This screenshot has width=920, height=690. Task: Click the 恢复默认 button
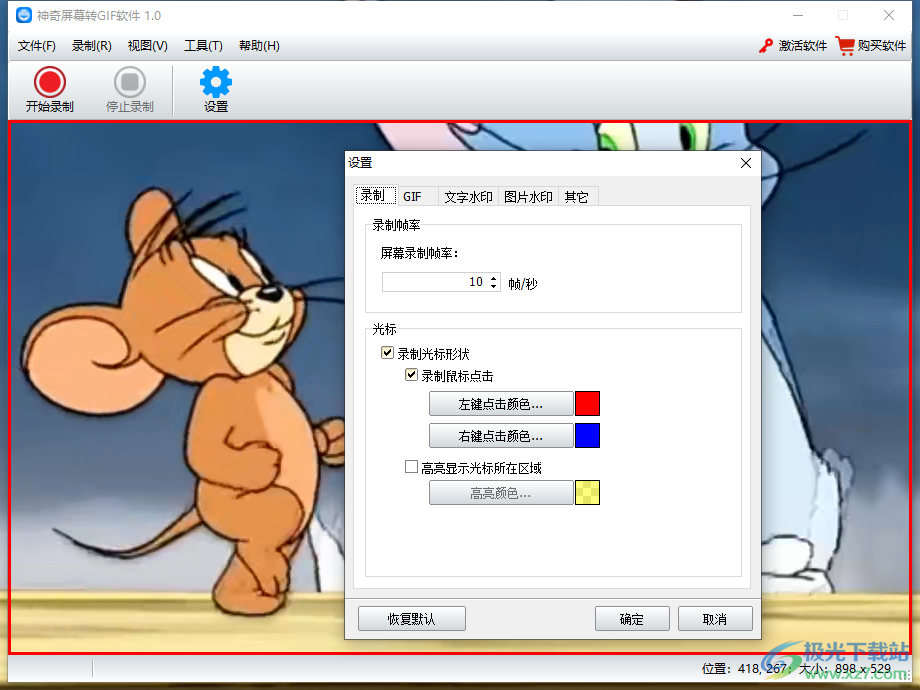412,619
